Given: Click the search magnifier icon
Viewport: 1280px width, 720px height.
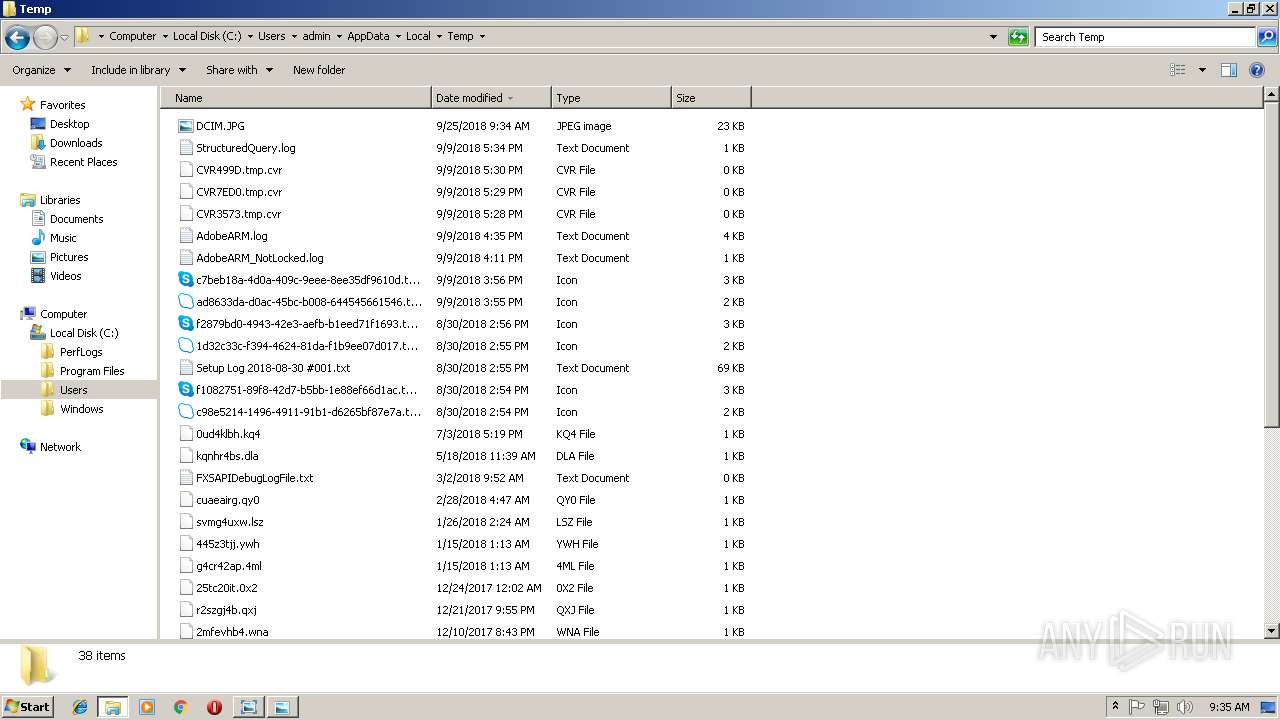Looking at the screenshot, I should (x=1266, y=37).
